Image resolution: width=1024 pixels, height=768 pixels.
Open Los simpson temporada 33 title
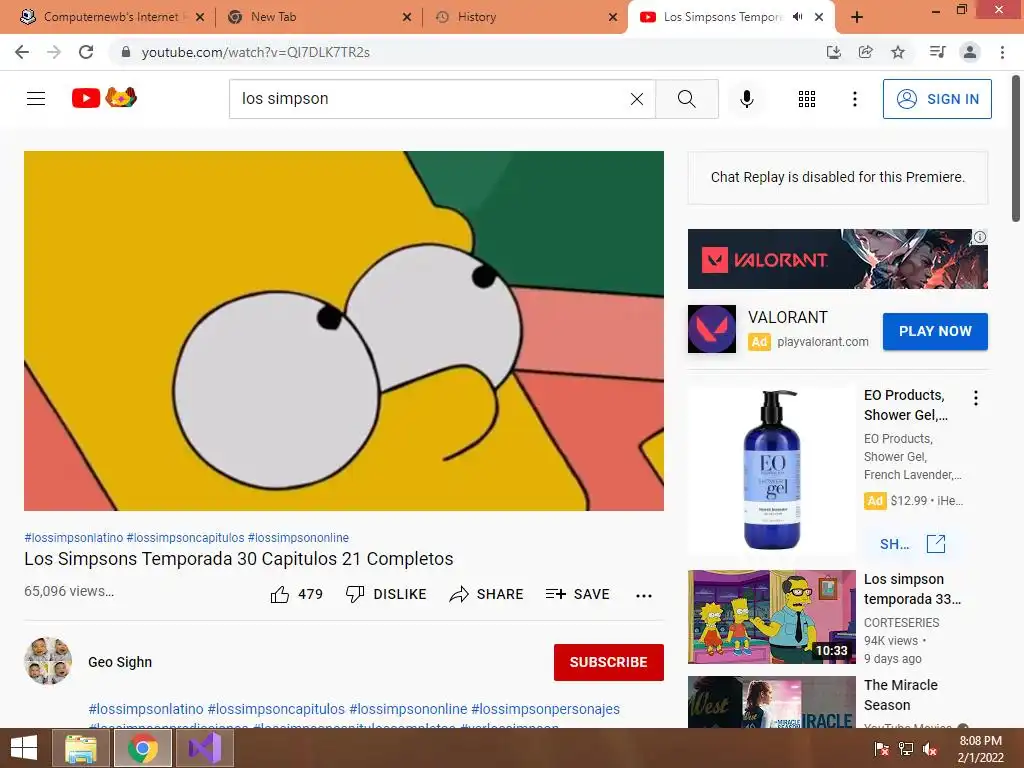click(x=912, y=589)
